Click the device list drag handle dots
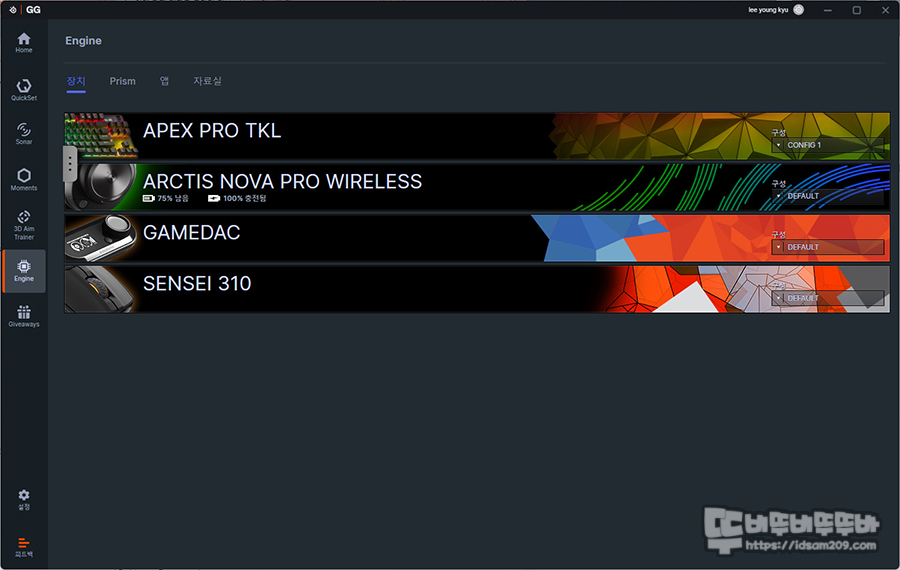Viewport: 900px width, 570px height. pyautogui.click(x=70, y=164)
